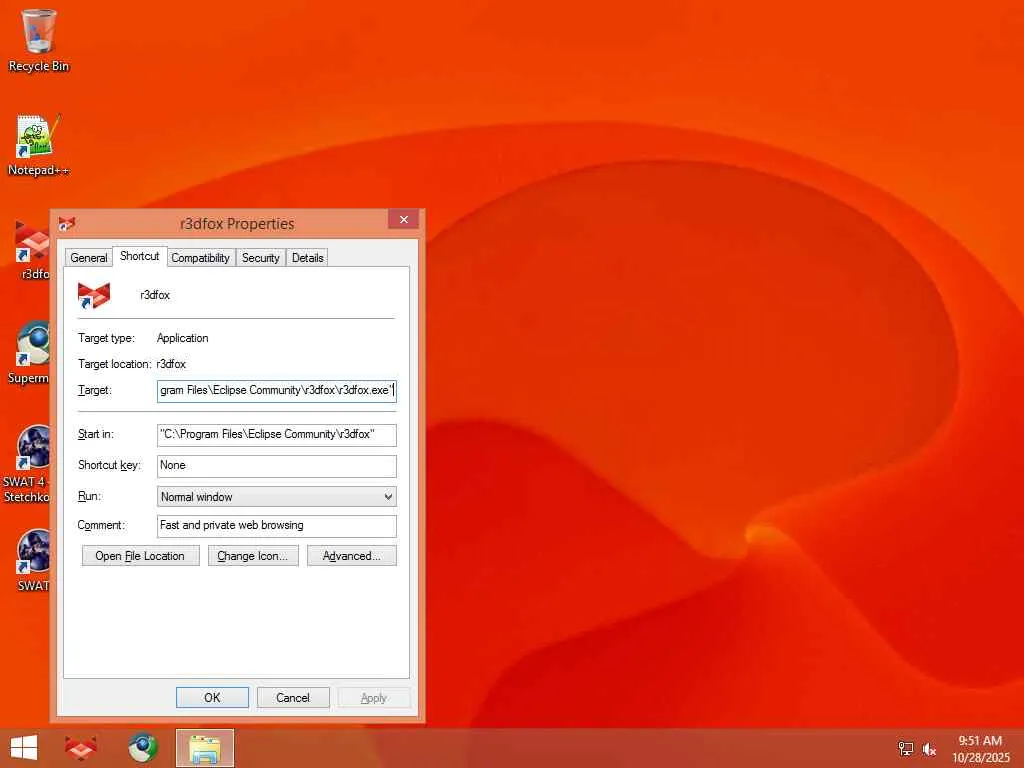Viewport: 1024px width, 768px height.
Task: Open the taskbar clock and date
Action: click(980, 749)
